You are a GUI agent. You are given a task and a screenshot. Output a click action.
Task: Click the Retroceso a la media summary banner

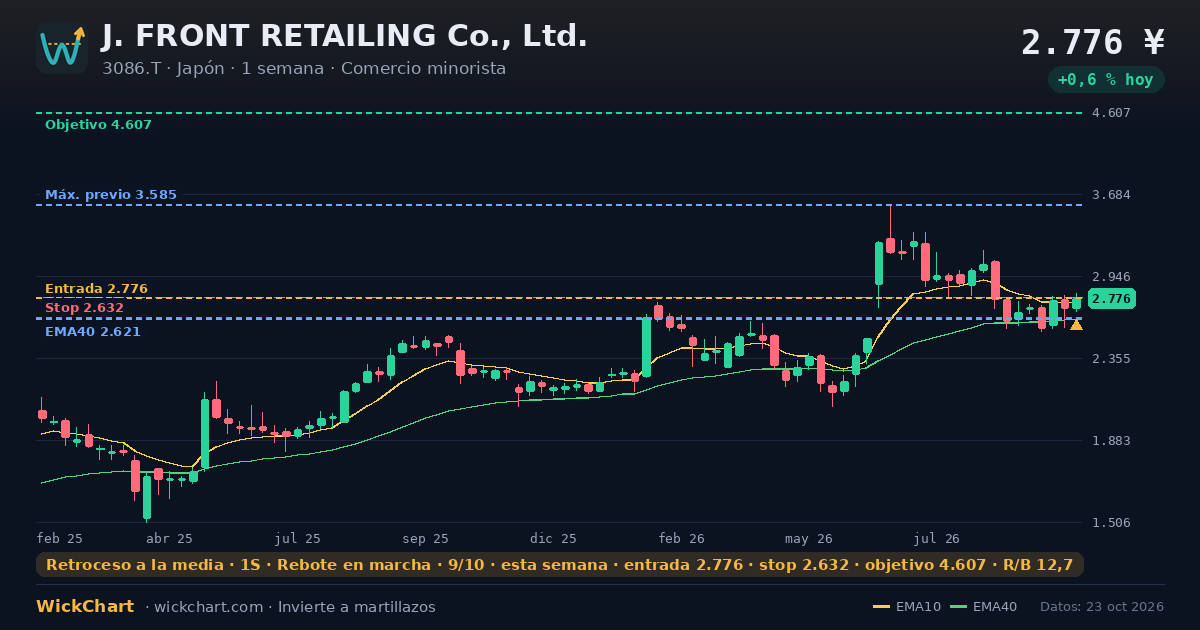click(x=560, y=565)
